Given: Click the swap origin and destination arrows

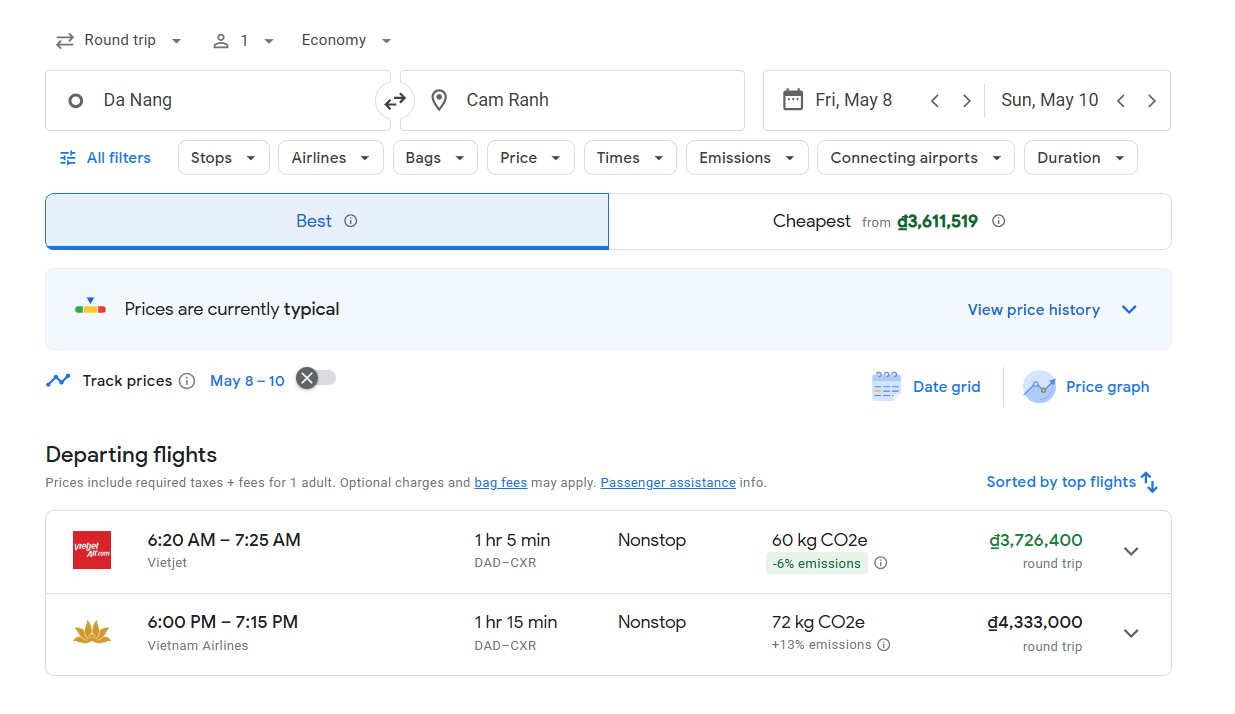Looking at the screenshot, I should coord(395,100).
